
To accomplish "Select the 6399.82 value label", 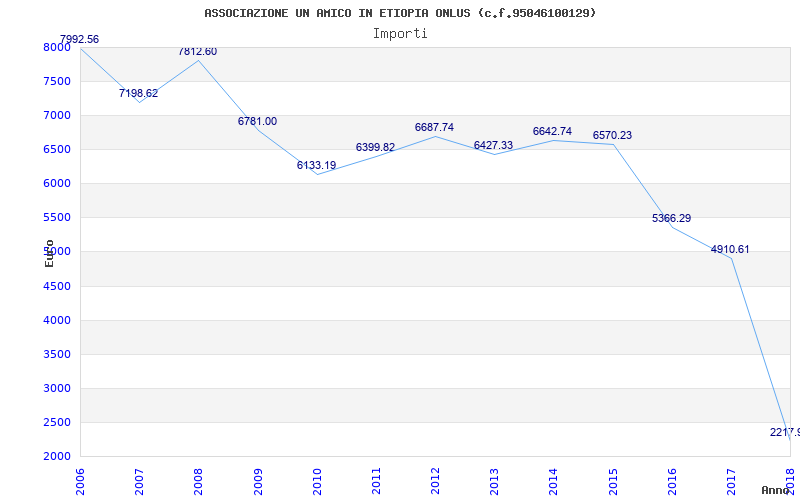I will (376, 147).
